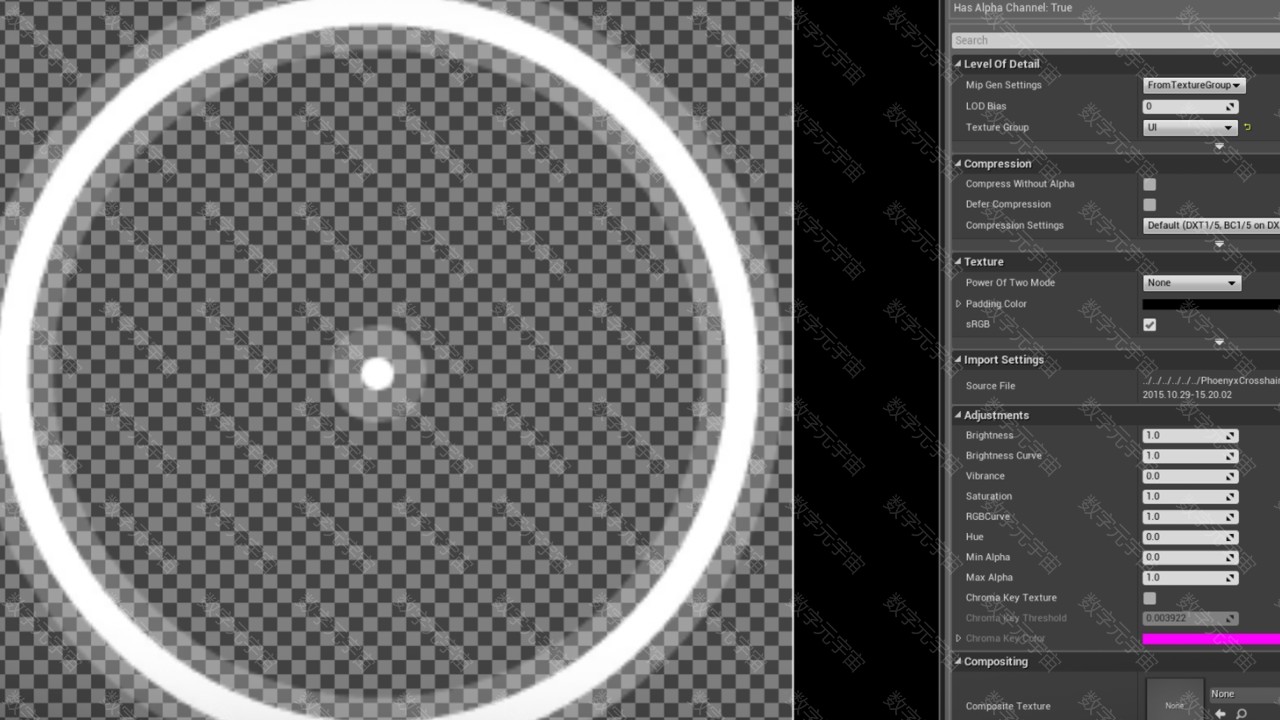Screen dimensions: 1280x720
Task: Click the Brightness value spinner handle
Action: tap(1231, 436)
